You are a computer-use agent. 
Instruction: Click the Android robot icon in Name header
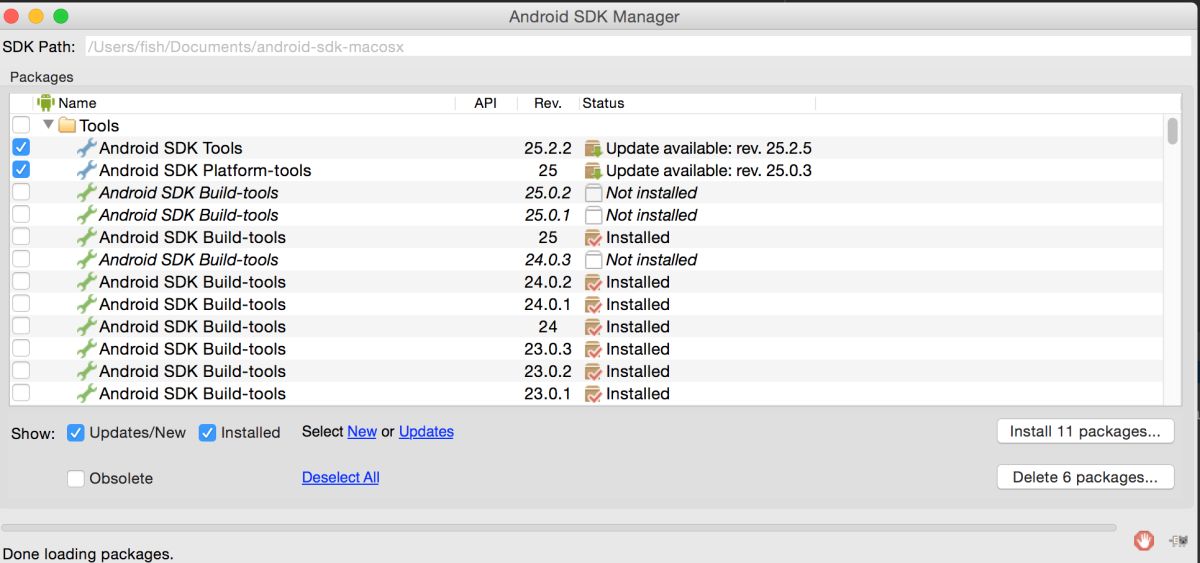pos(46,102)
